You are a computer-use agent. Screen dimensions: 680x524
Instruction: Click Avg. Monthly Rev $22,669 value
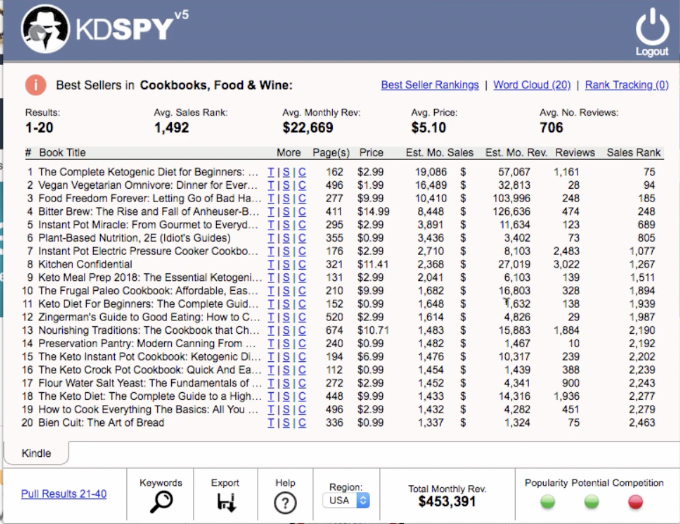[x=308, y=128]
